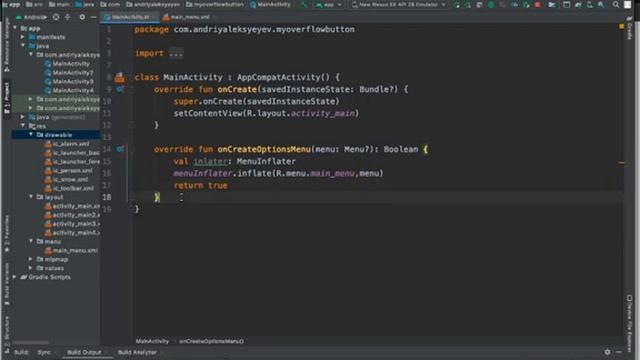Screen dimensions: 640x360
Task: Expand the manifests folder
Action: click(x=23, y=37)
